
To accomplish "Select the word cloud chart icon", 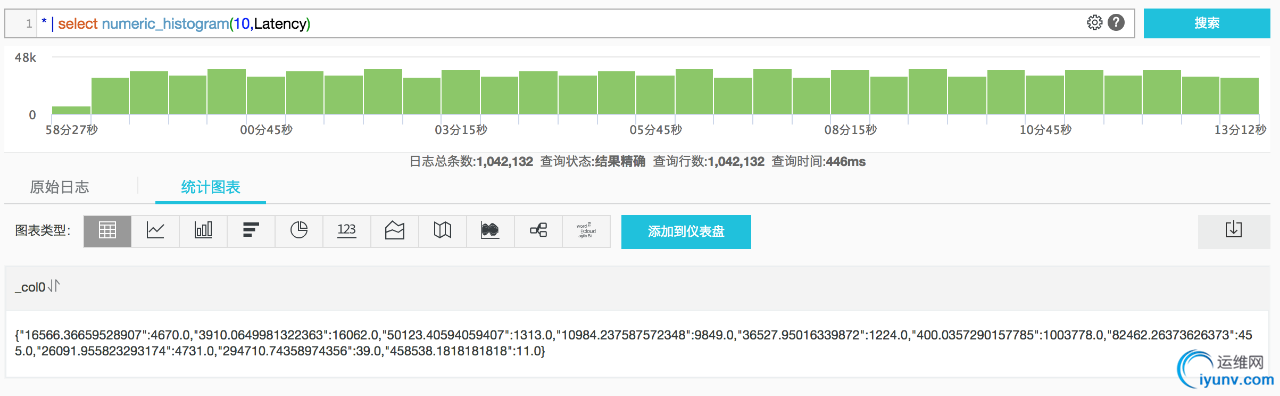I will pos(587,230).
